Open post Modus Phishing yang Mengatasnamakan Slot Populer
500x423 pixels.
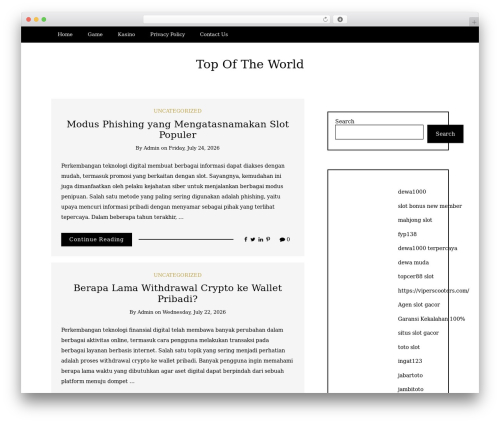click(178, 129)
